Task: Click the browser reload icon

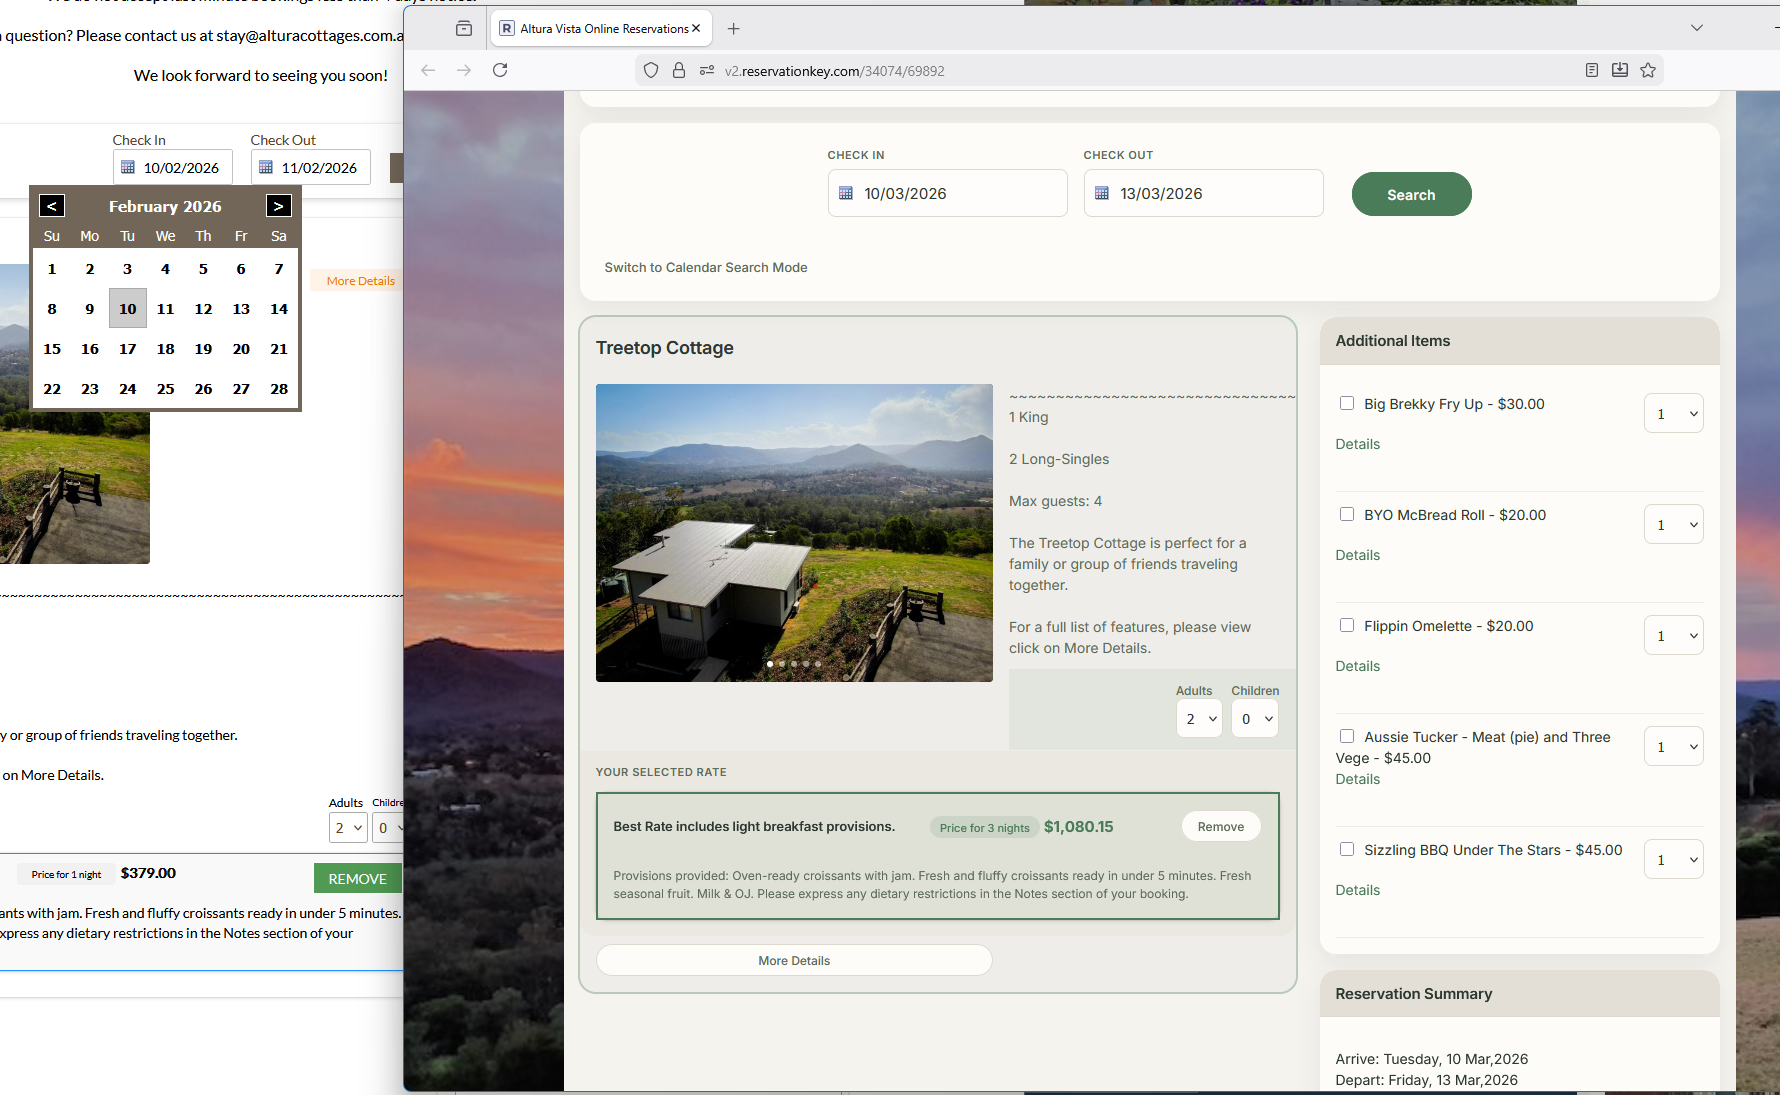Action: pos(500,70)
